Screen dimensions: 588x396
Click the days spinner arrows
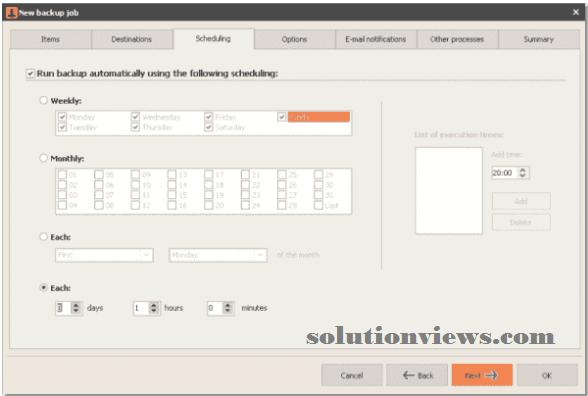[76, 308]
